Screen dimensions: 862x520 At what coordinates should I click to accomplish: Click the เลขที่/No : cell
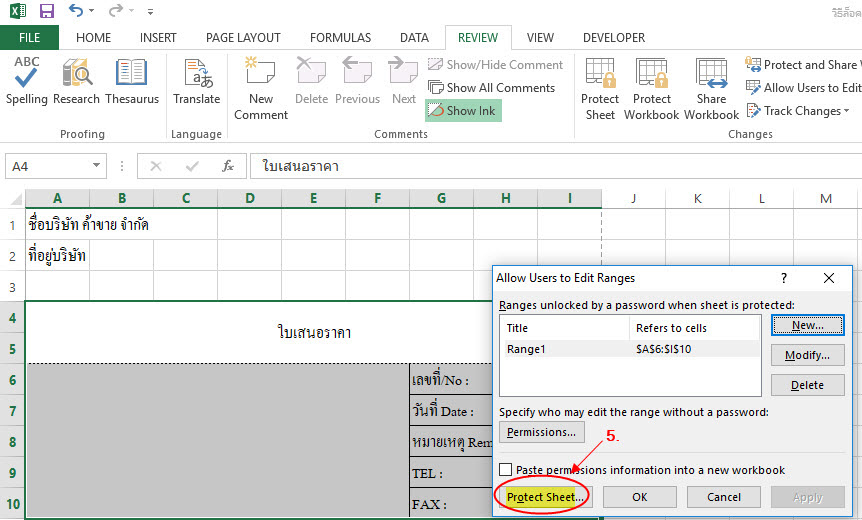[x=451, y=380]
